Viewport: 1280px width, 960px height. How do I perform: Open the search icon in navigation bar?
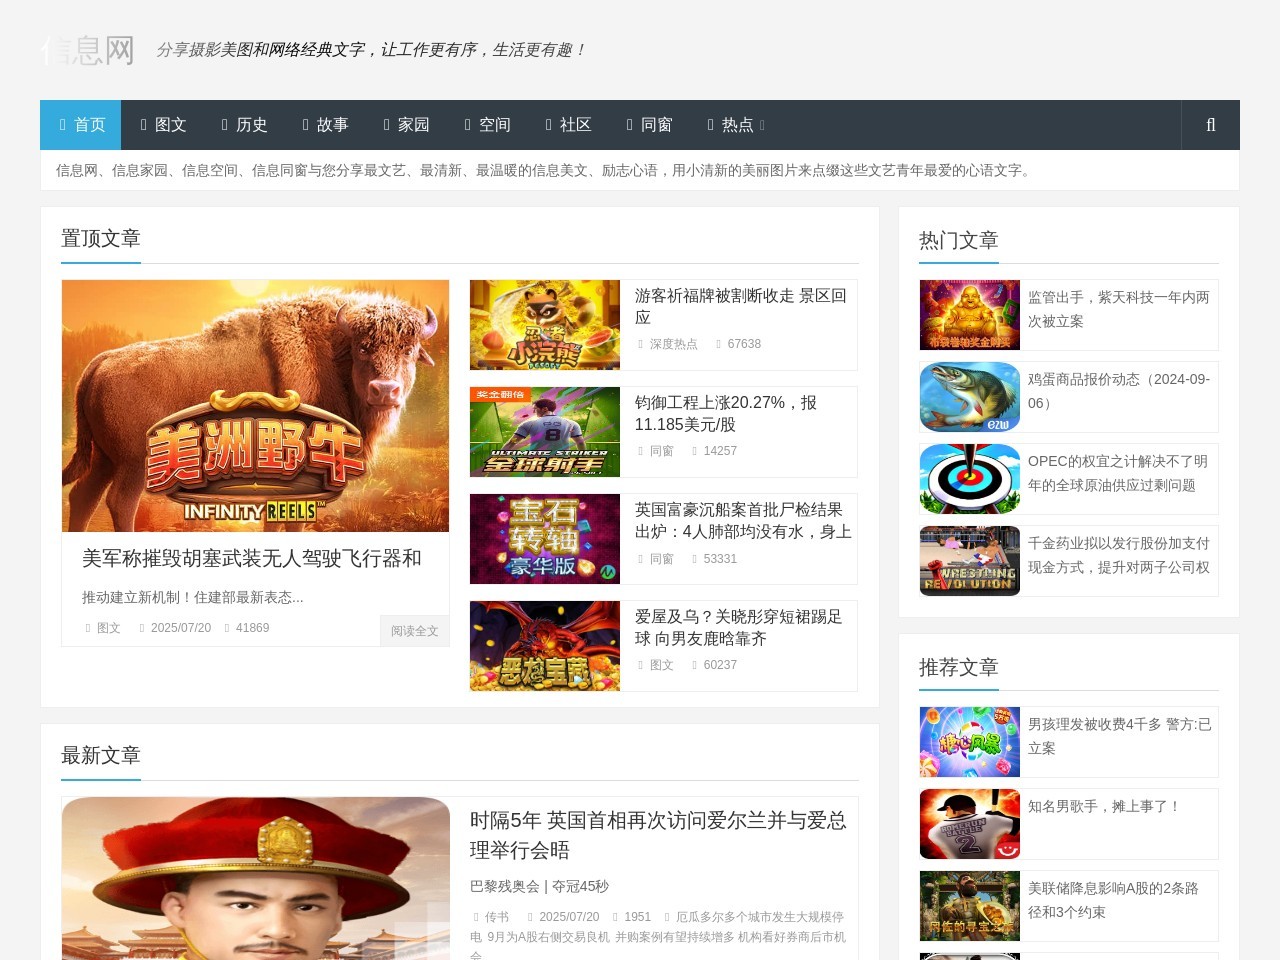1210,125
